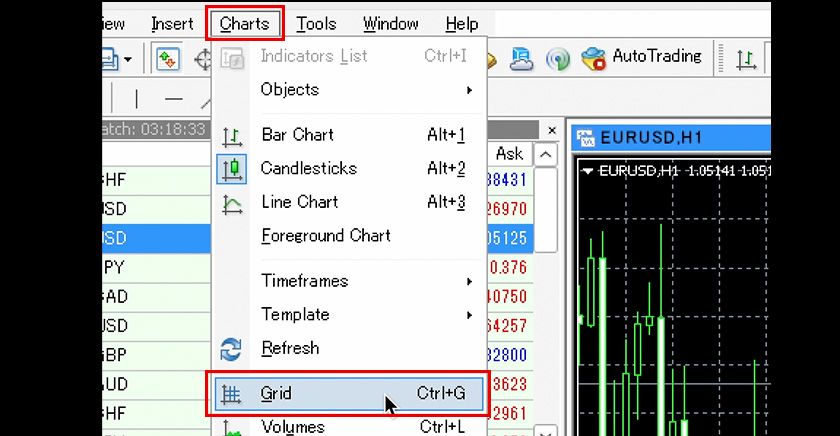Choose Candlesticks chart type

(349, 169)
